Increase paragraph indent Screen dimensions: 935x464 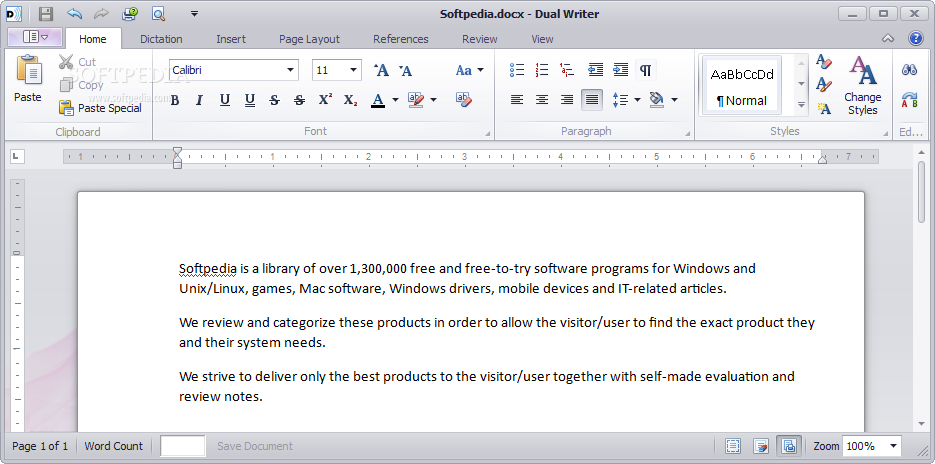[x=621, y=70]
